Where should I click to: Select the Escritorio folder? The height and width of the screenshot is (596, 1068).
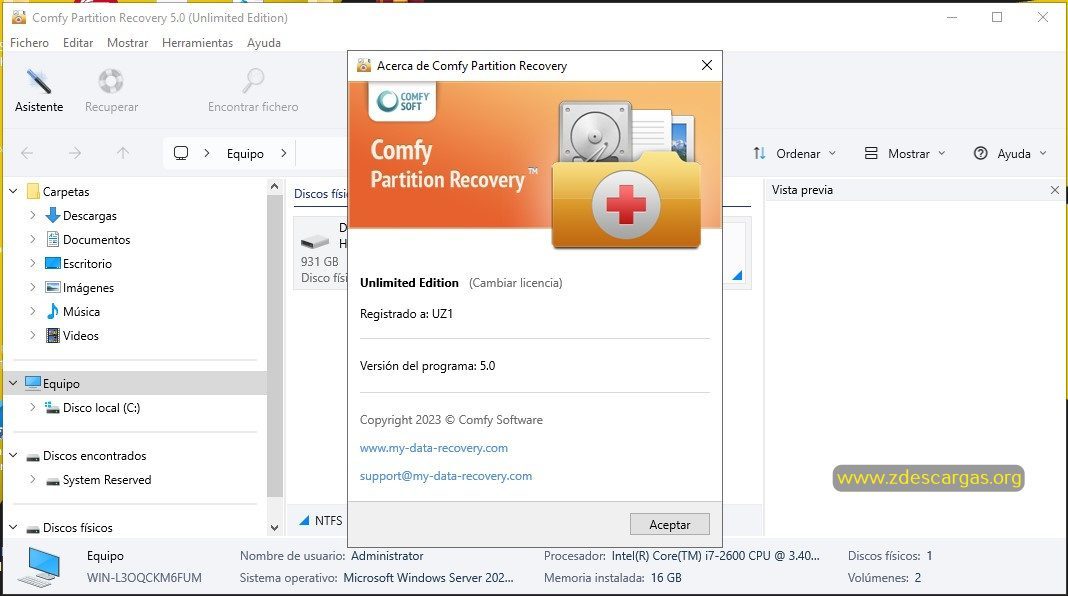coord(87,264)
